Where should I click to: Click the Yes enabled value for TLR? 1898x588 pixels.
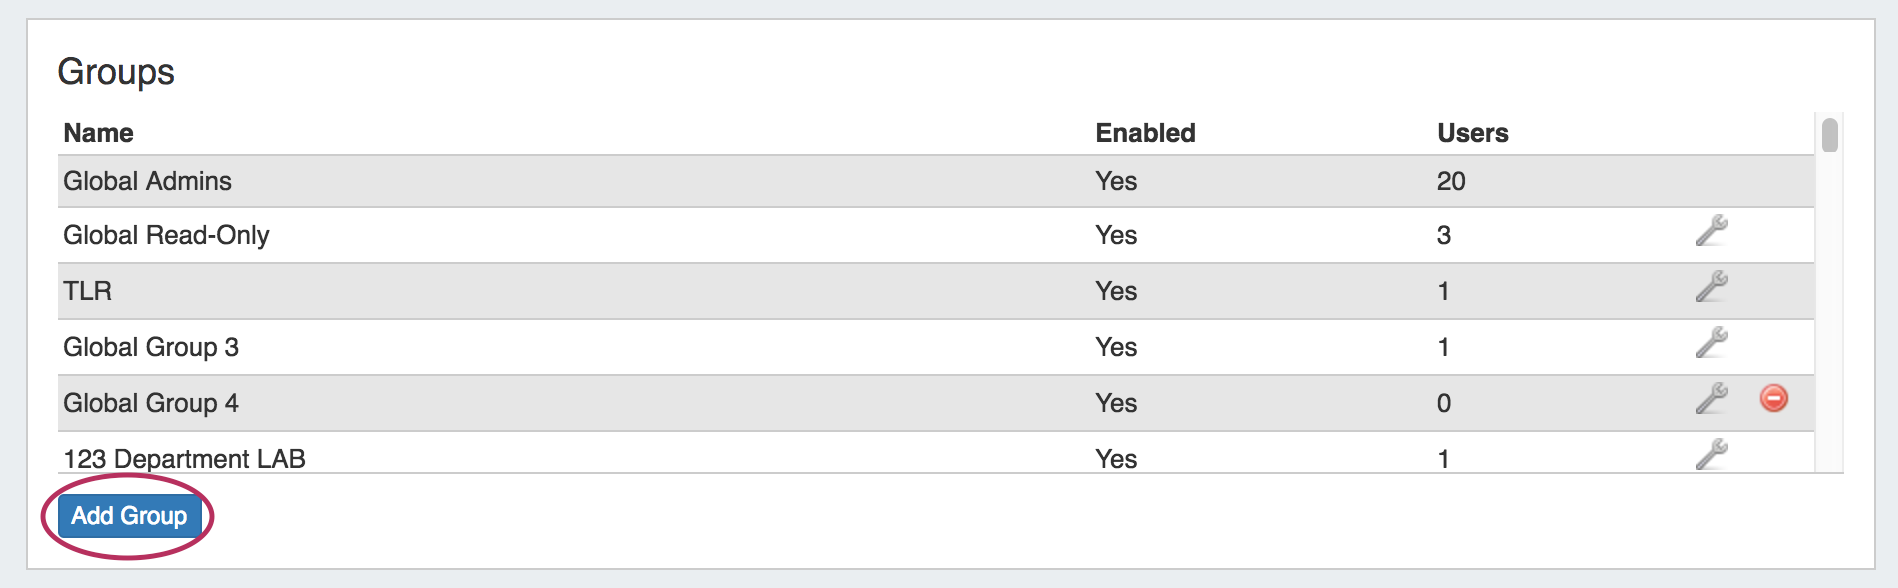click(x=1116, y=291)
